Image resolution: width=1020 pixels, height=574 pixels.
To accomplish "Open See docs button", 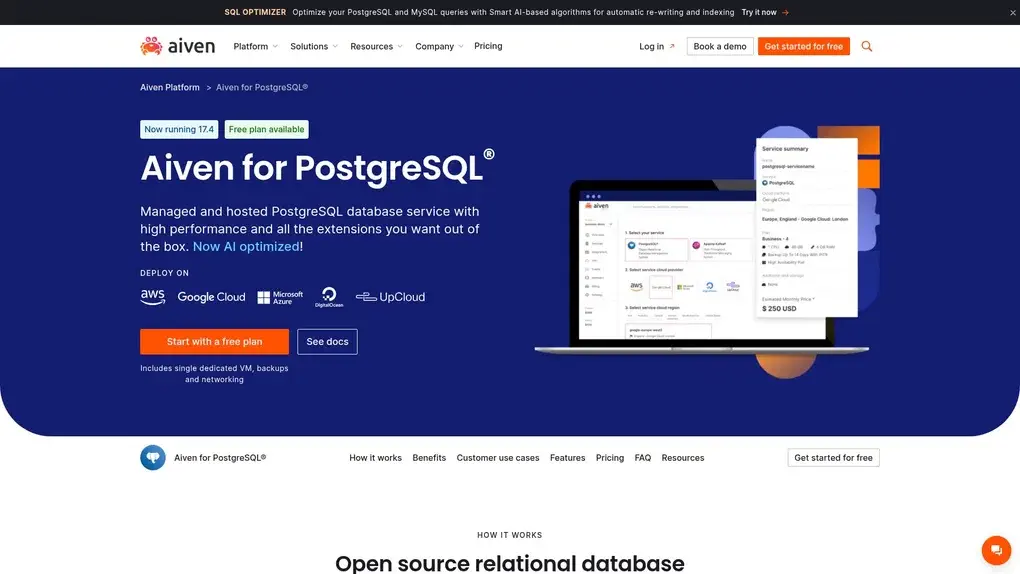I will [327, 342].
